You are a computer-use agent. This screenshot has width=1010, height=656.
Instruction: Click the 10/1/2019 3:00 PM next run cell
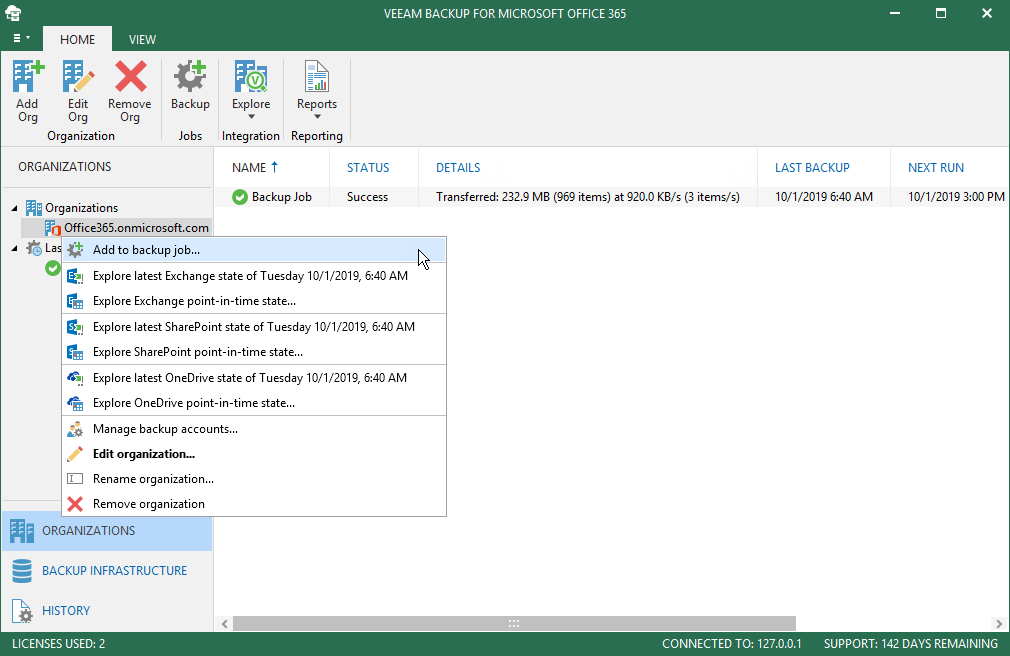click(956, 197)
